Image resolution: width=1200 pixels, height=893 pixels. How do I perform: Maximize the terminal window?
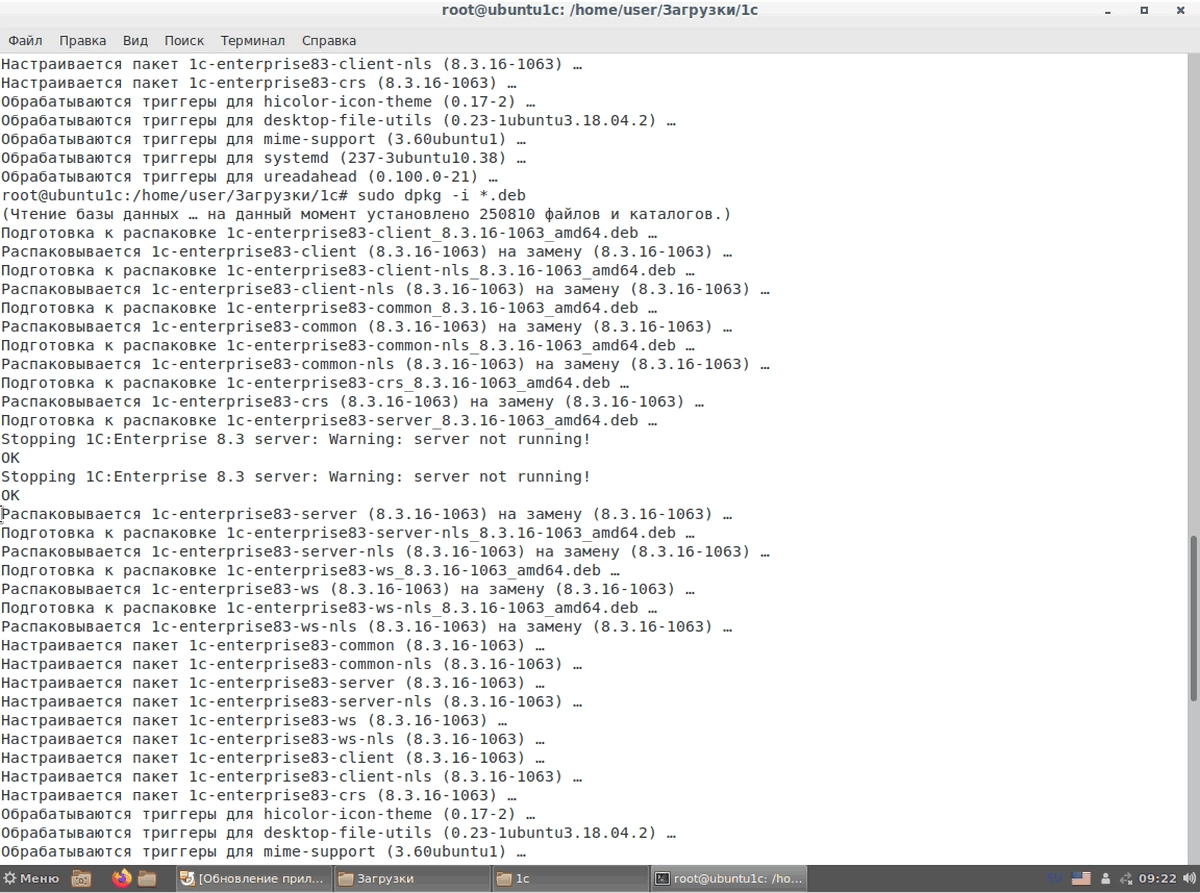1144,10
